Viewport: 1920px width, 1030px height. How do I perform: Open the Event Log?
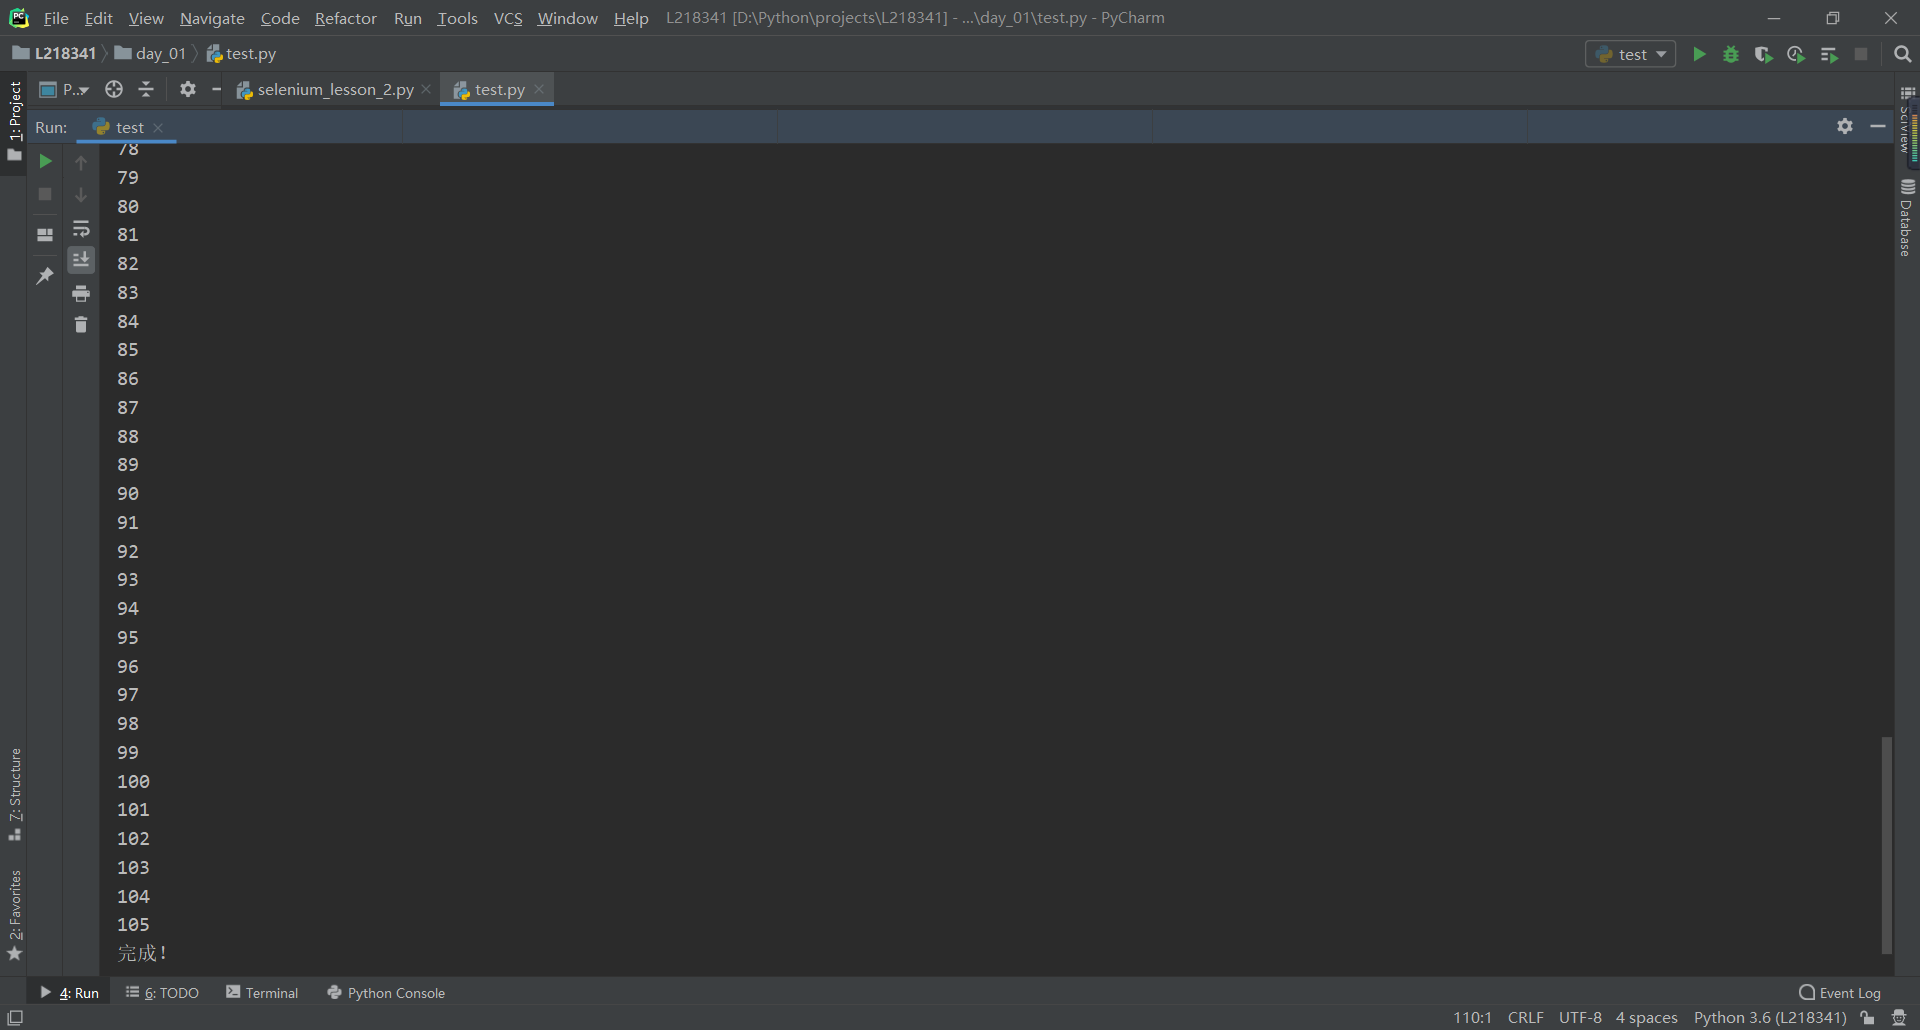(1840, 993)
